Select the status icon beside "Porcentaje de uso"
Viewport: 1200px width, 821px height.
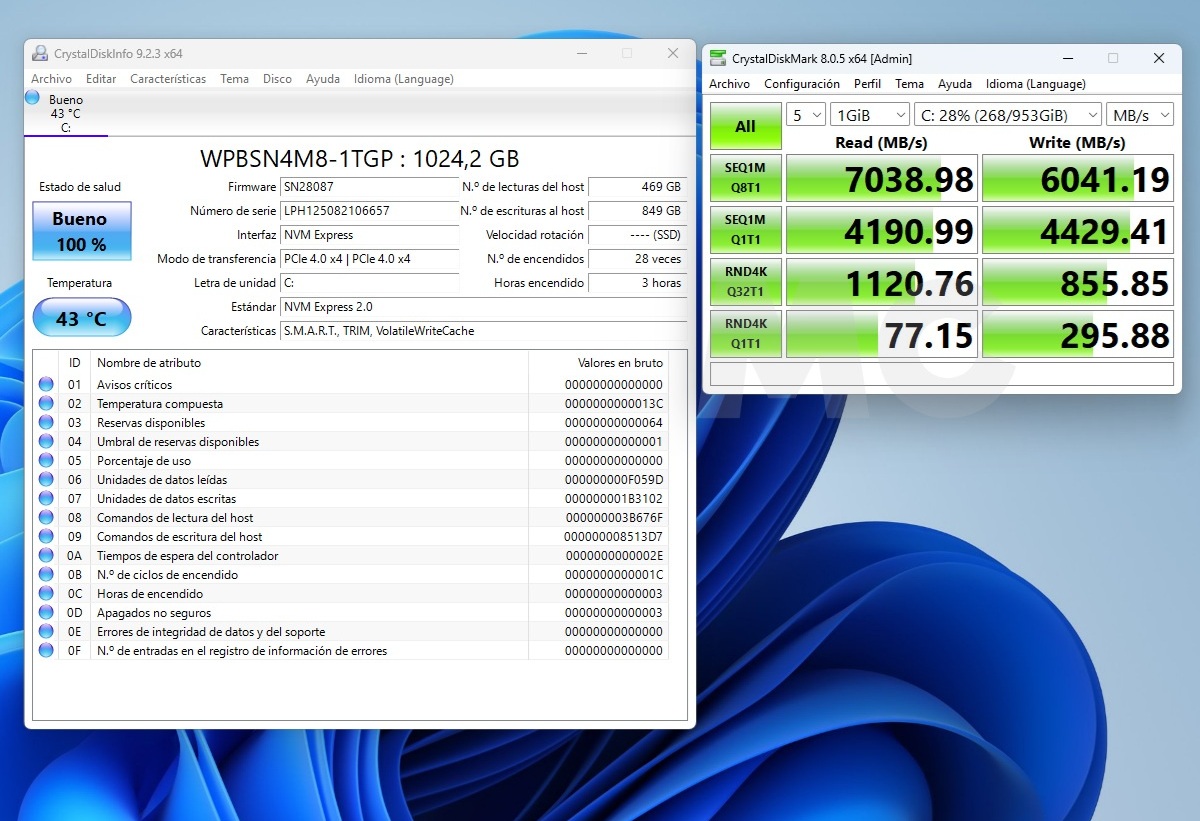(x=46, y=460)
